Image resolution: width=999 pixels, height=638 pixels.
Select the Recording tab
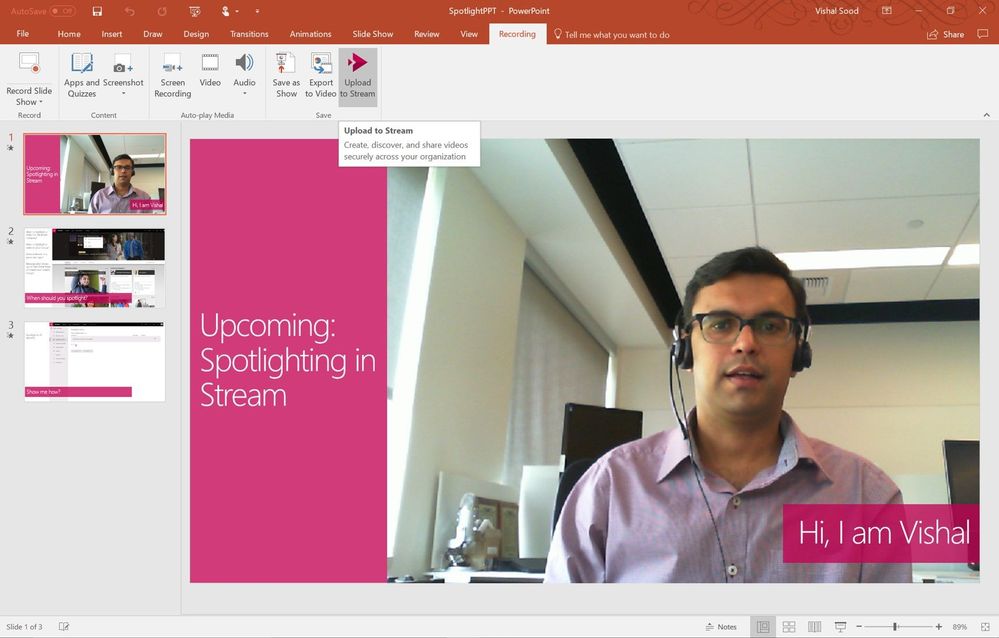[517, 34]
